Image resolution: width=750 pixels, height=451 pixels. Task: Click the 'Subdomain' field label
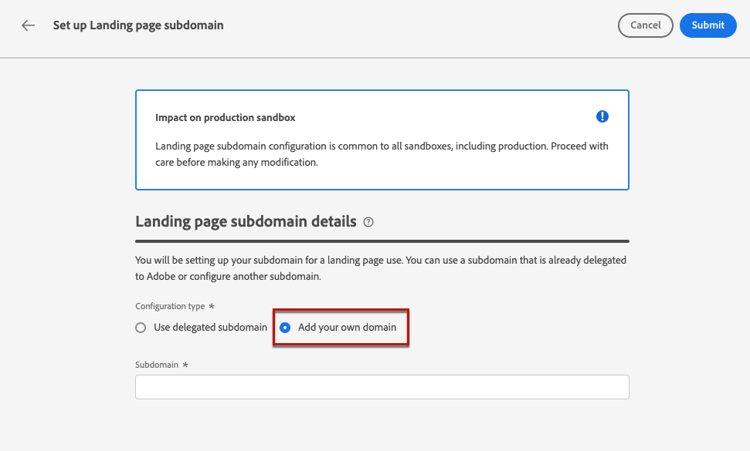[x=157, y=365]
